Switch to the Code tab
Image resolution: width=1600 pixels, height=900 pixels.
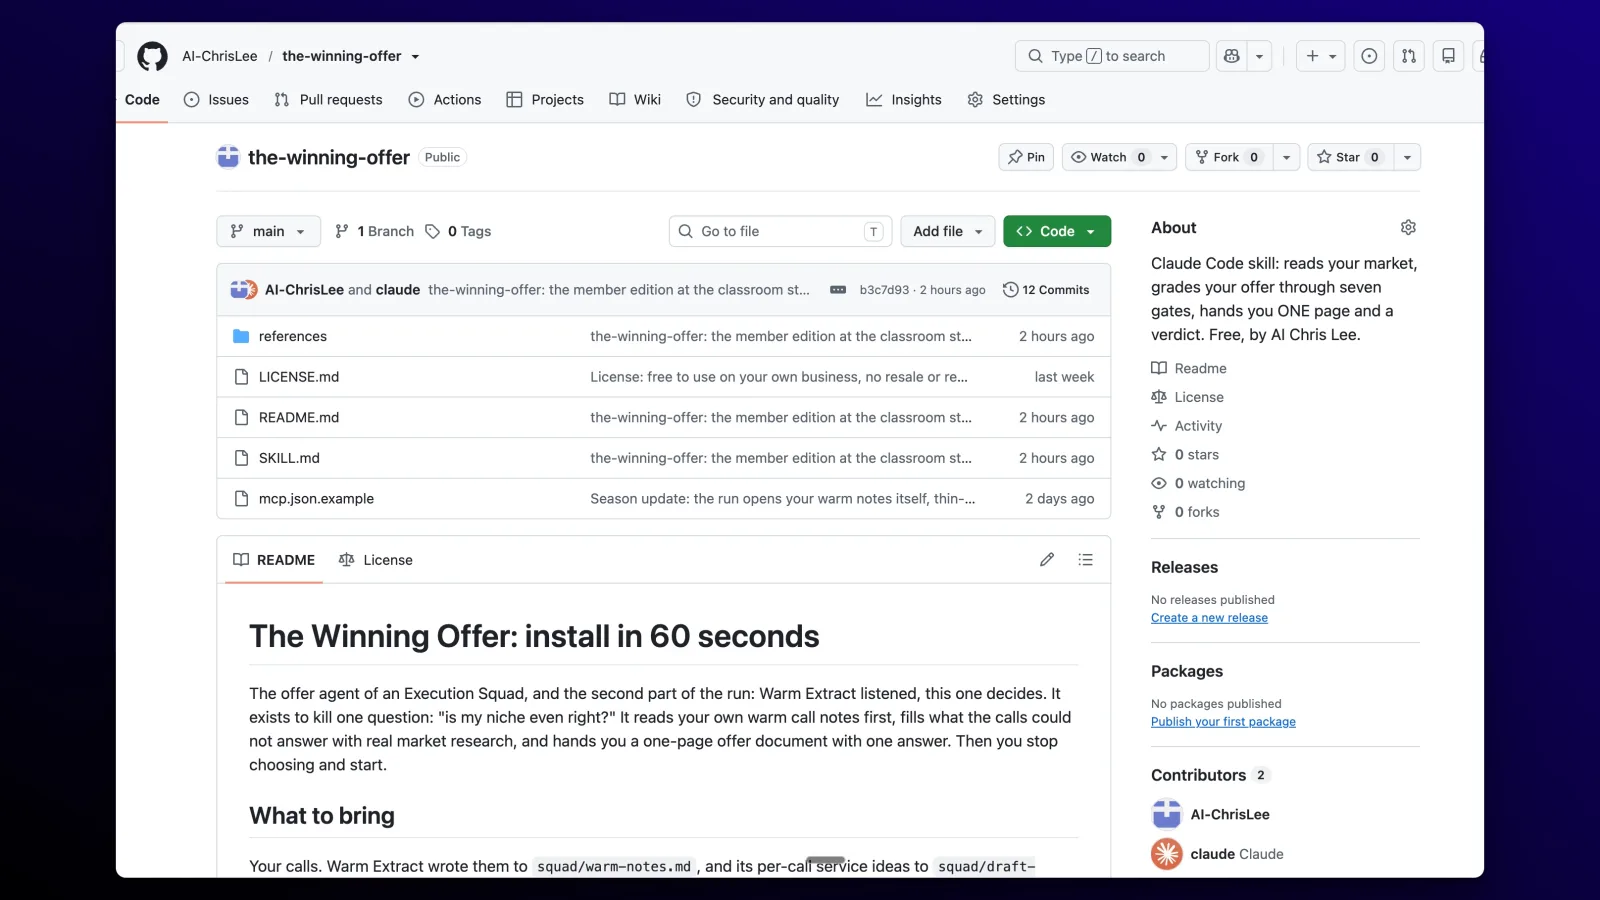(x=142, y=100)
